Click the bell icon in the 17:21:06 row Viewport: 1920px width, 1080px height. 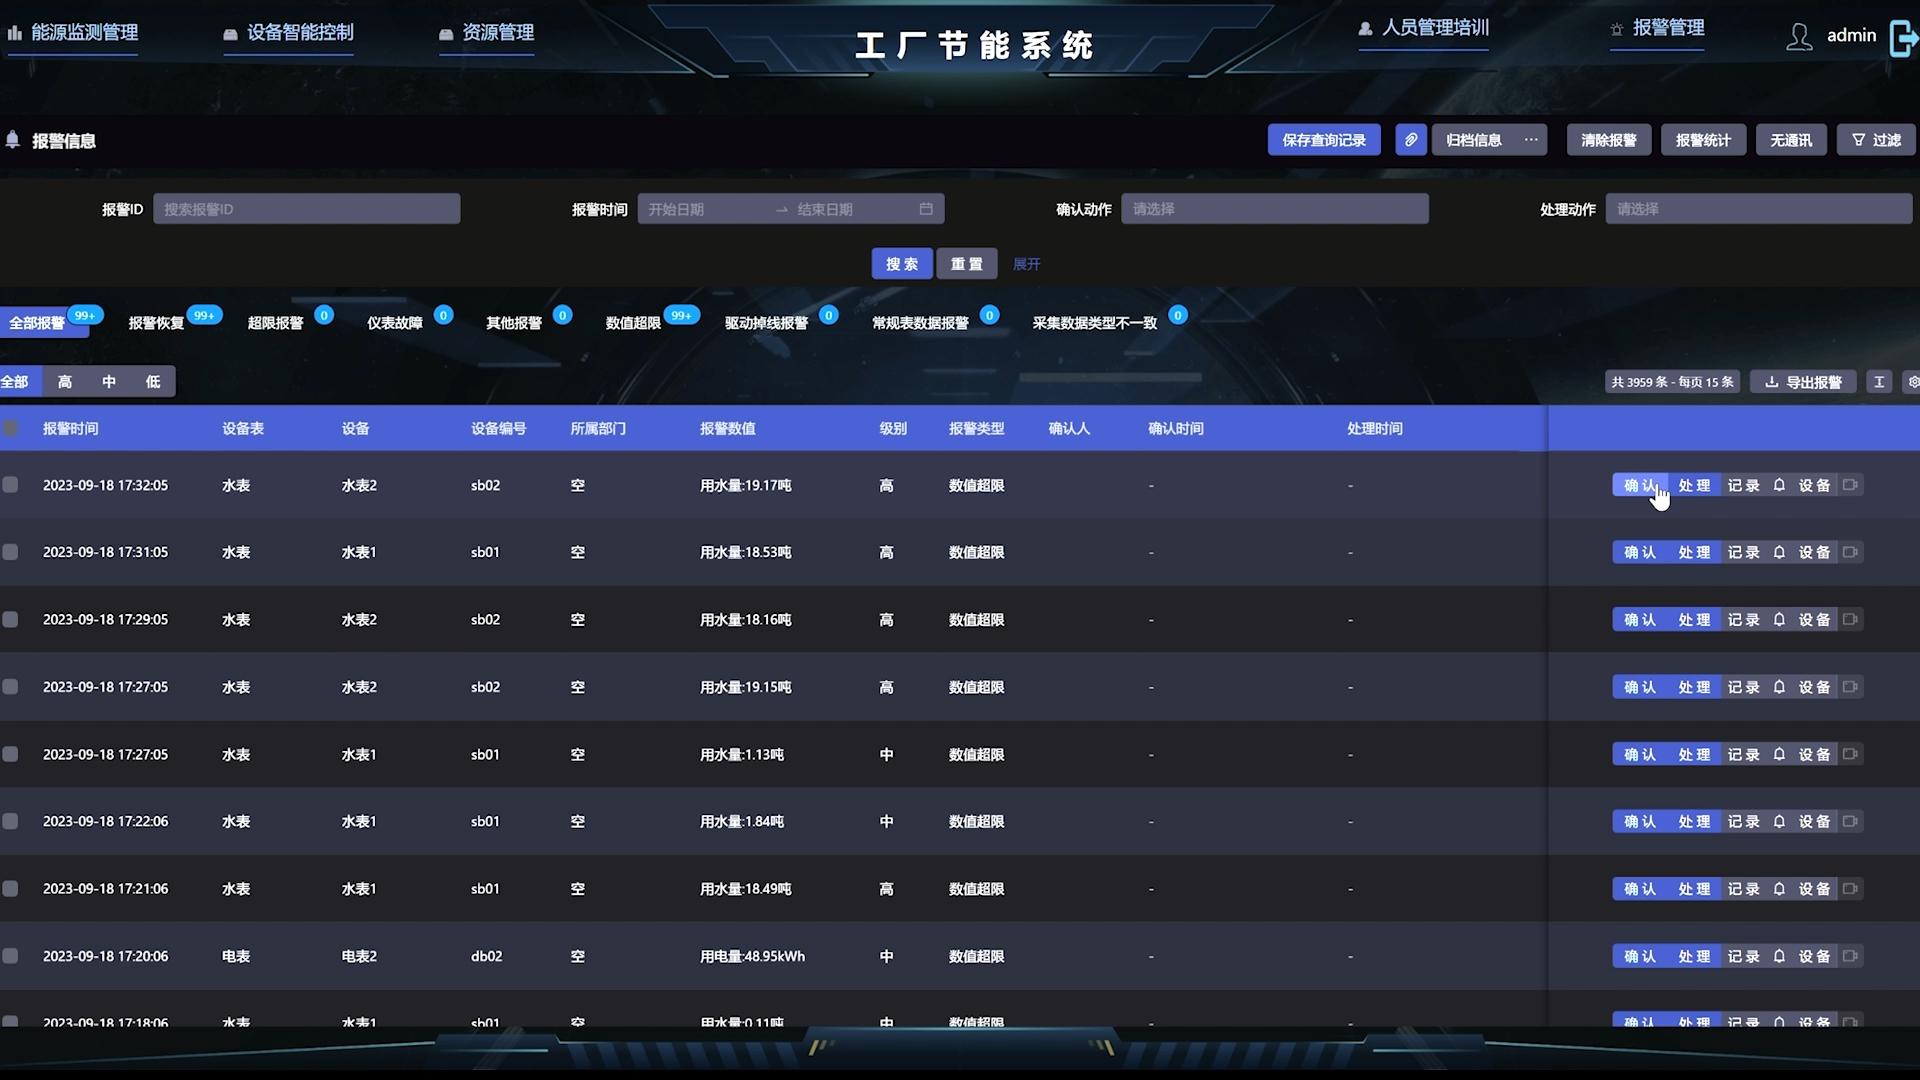1779,889
